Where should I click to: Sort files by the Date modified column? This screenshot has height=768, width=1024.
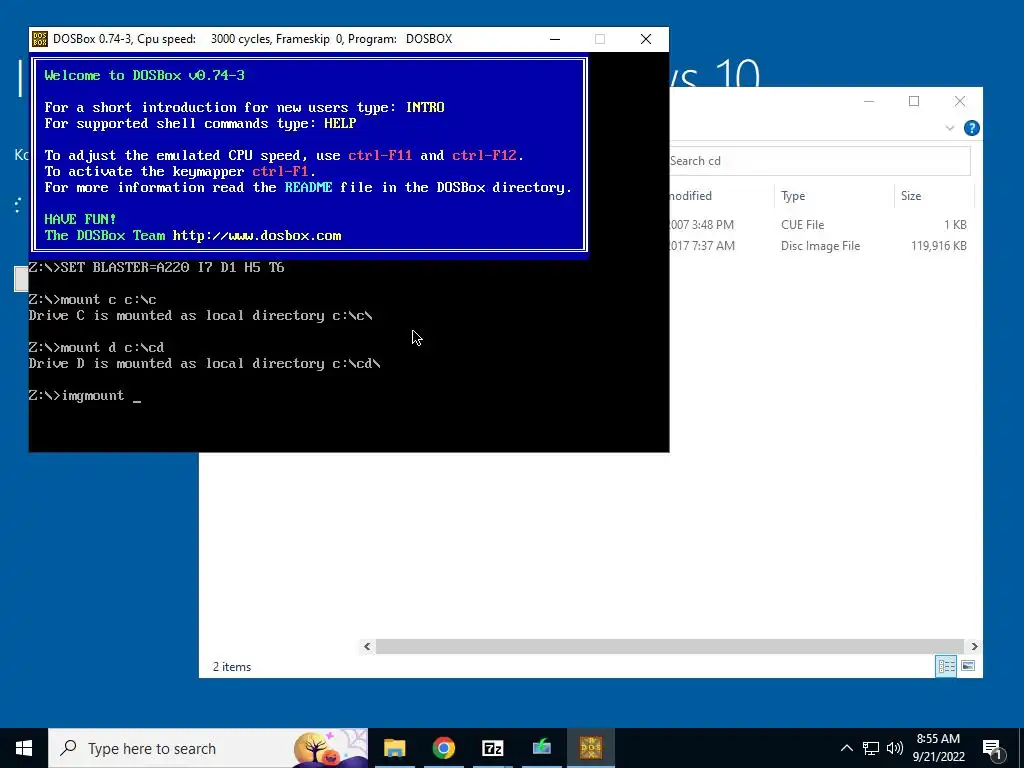722,196
